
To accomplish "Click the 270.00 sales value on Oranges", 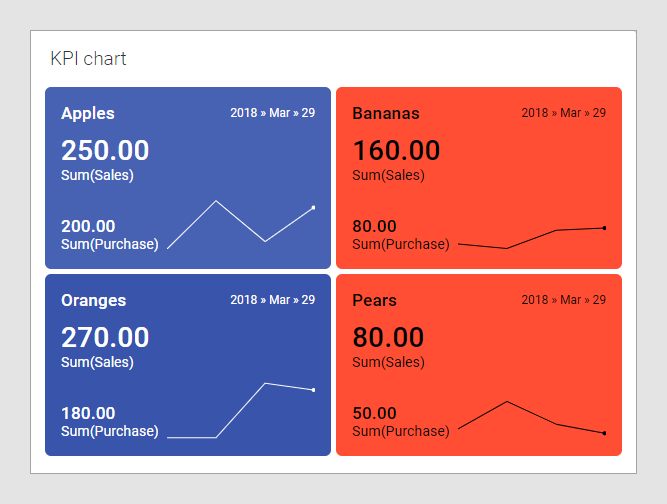I will pos(105,338).
